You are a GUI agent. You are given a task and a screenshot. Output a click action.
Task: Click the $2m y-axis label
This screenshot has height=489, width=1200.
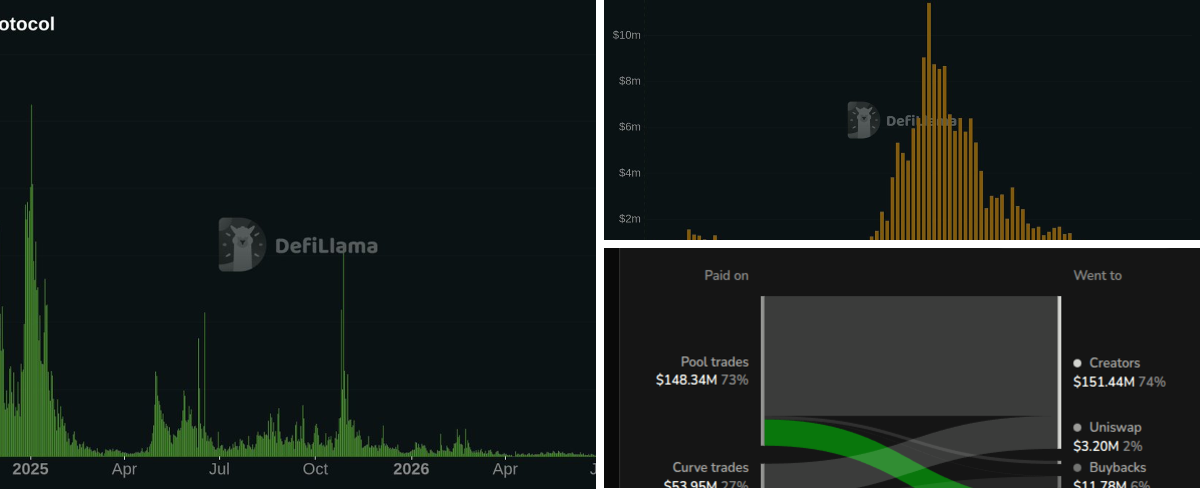630,219
